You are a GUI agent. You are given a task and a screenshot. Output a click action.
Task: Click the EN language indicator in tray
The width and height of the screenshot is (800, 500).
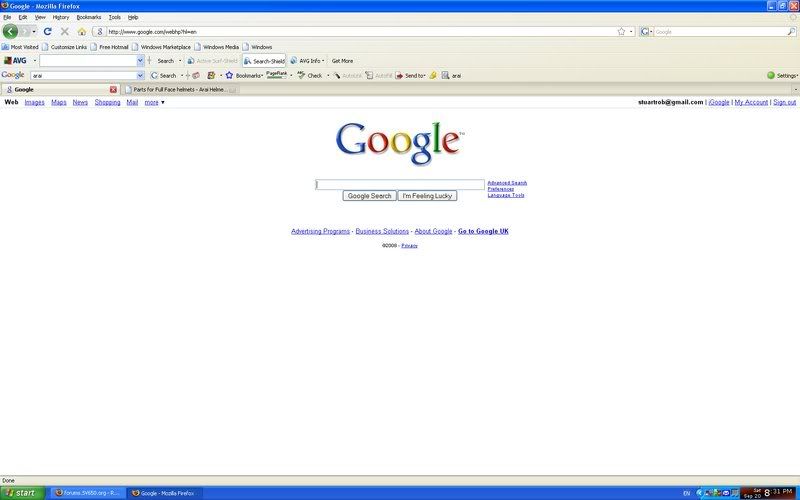[686, 493]
